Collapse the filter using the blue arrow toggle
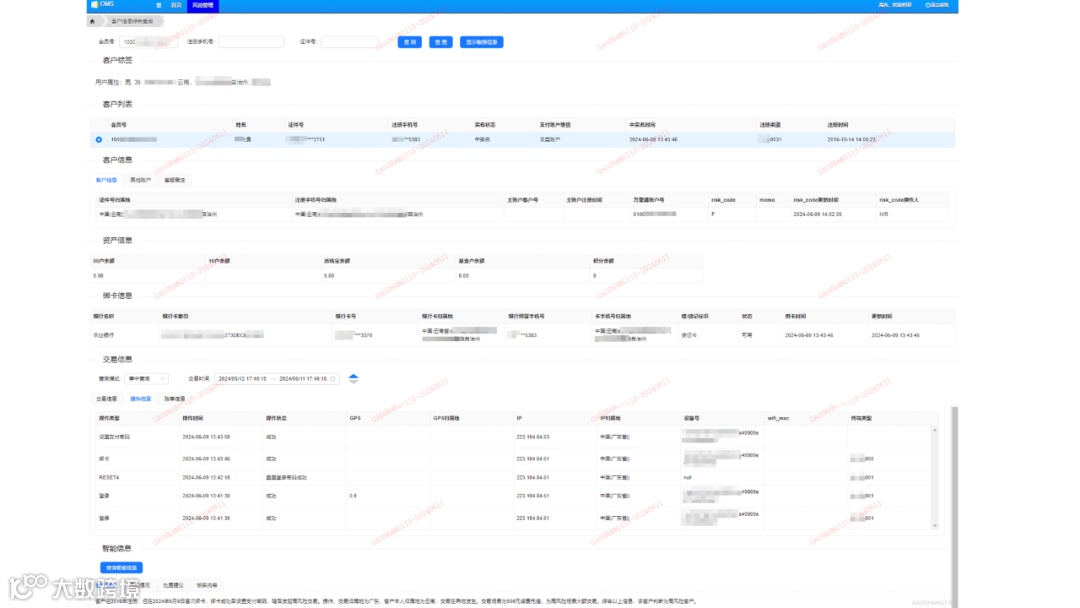This screenshot has height=608, width=1080. click(353, 378)
